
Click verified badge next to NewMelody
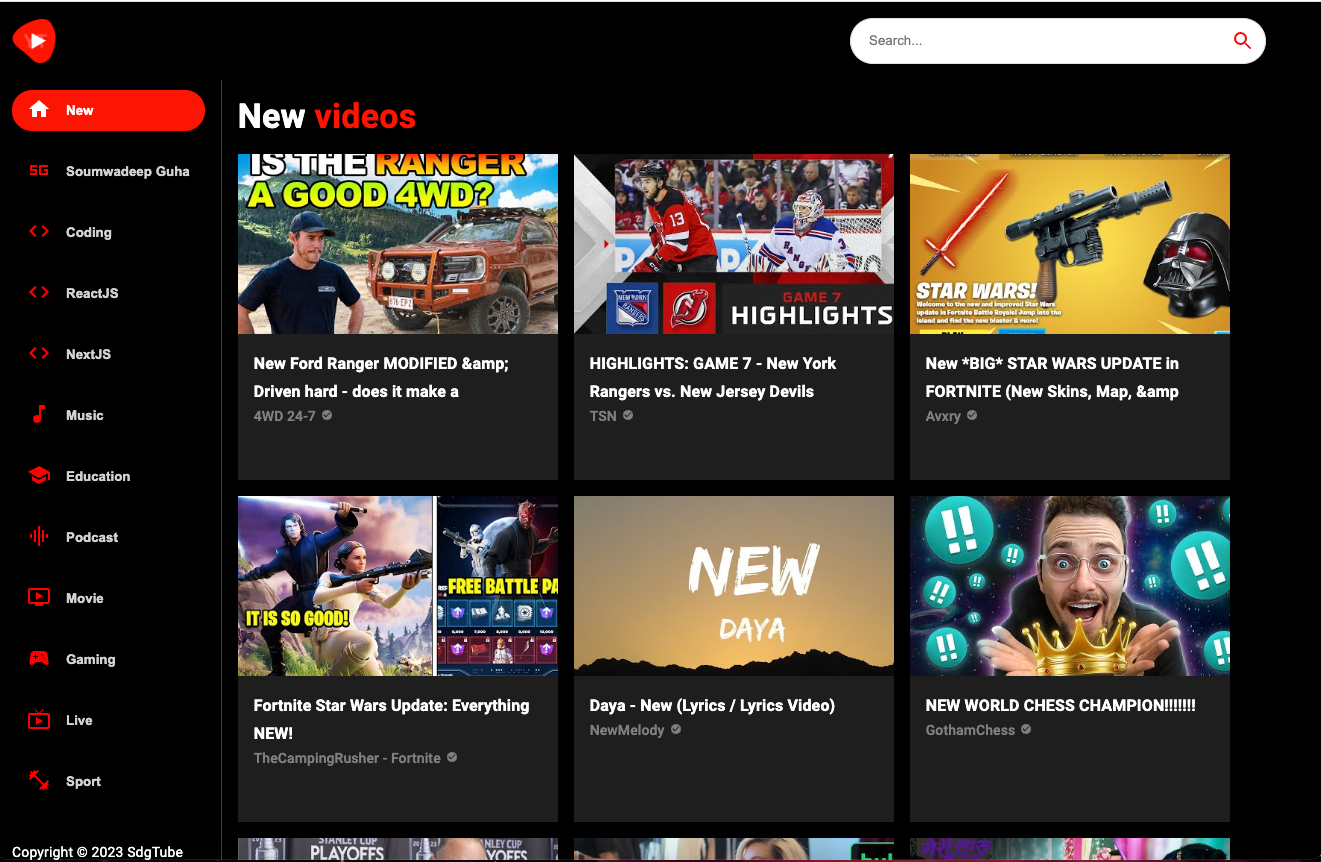click(x=676, y=729)
